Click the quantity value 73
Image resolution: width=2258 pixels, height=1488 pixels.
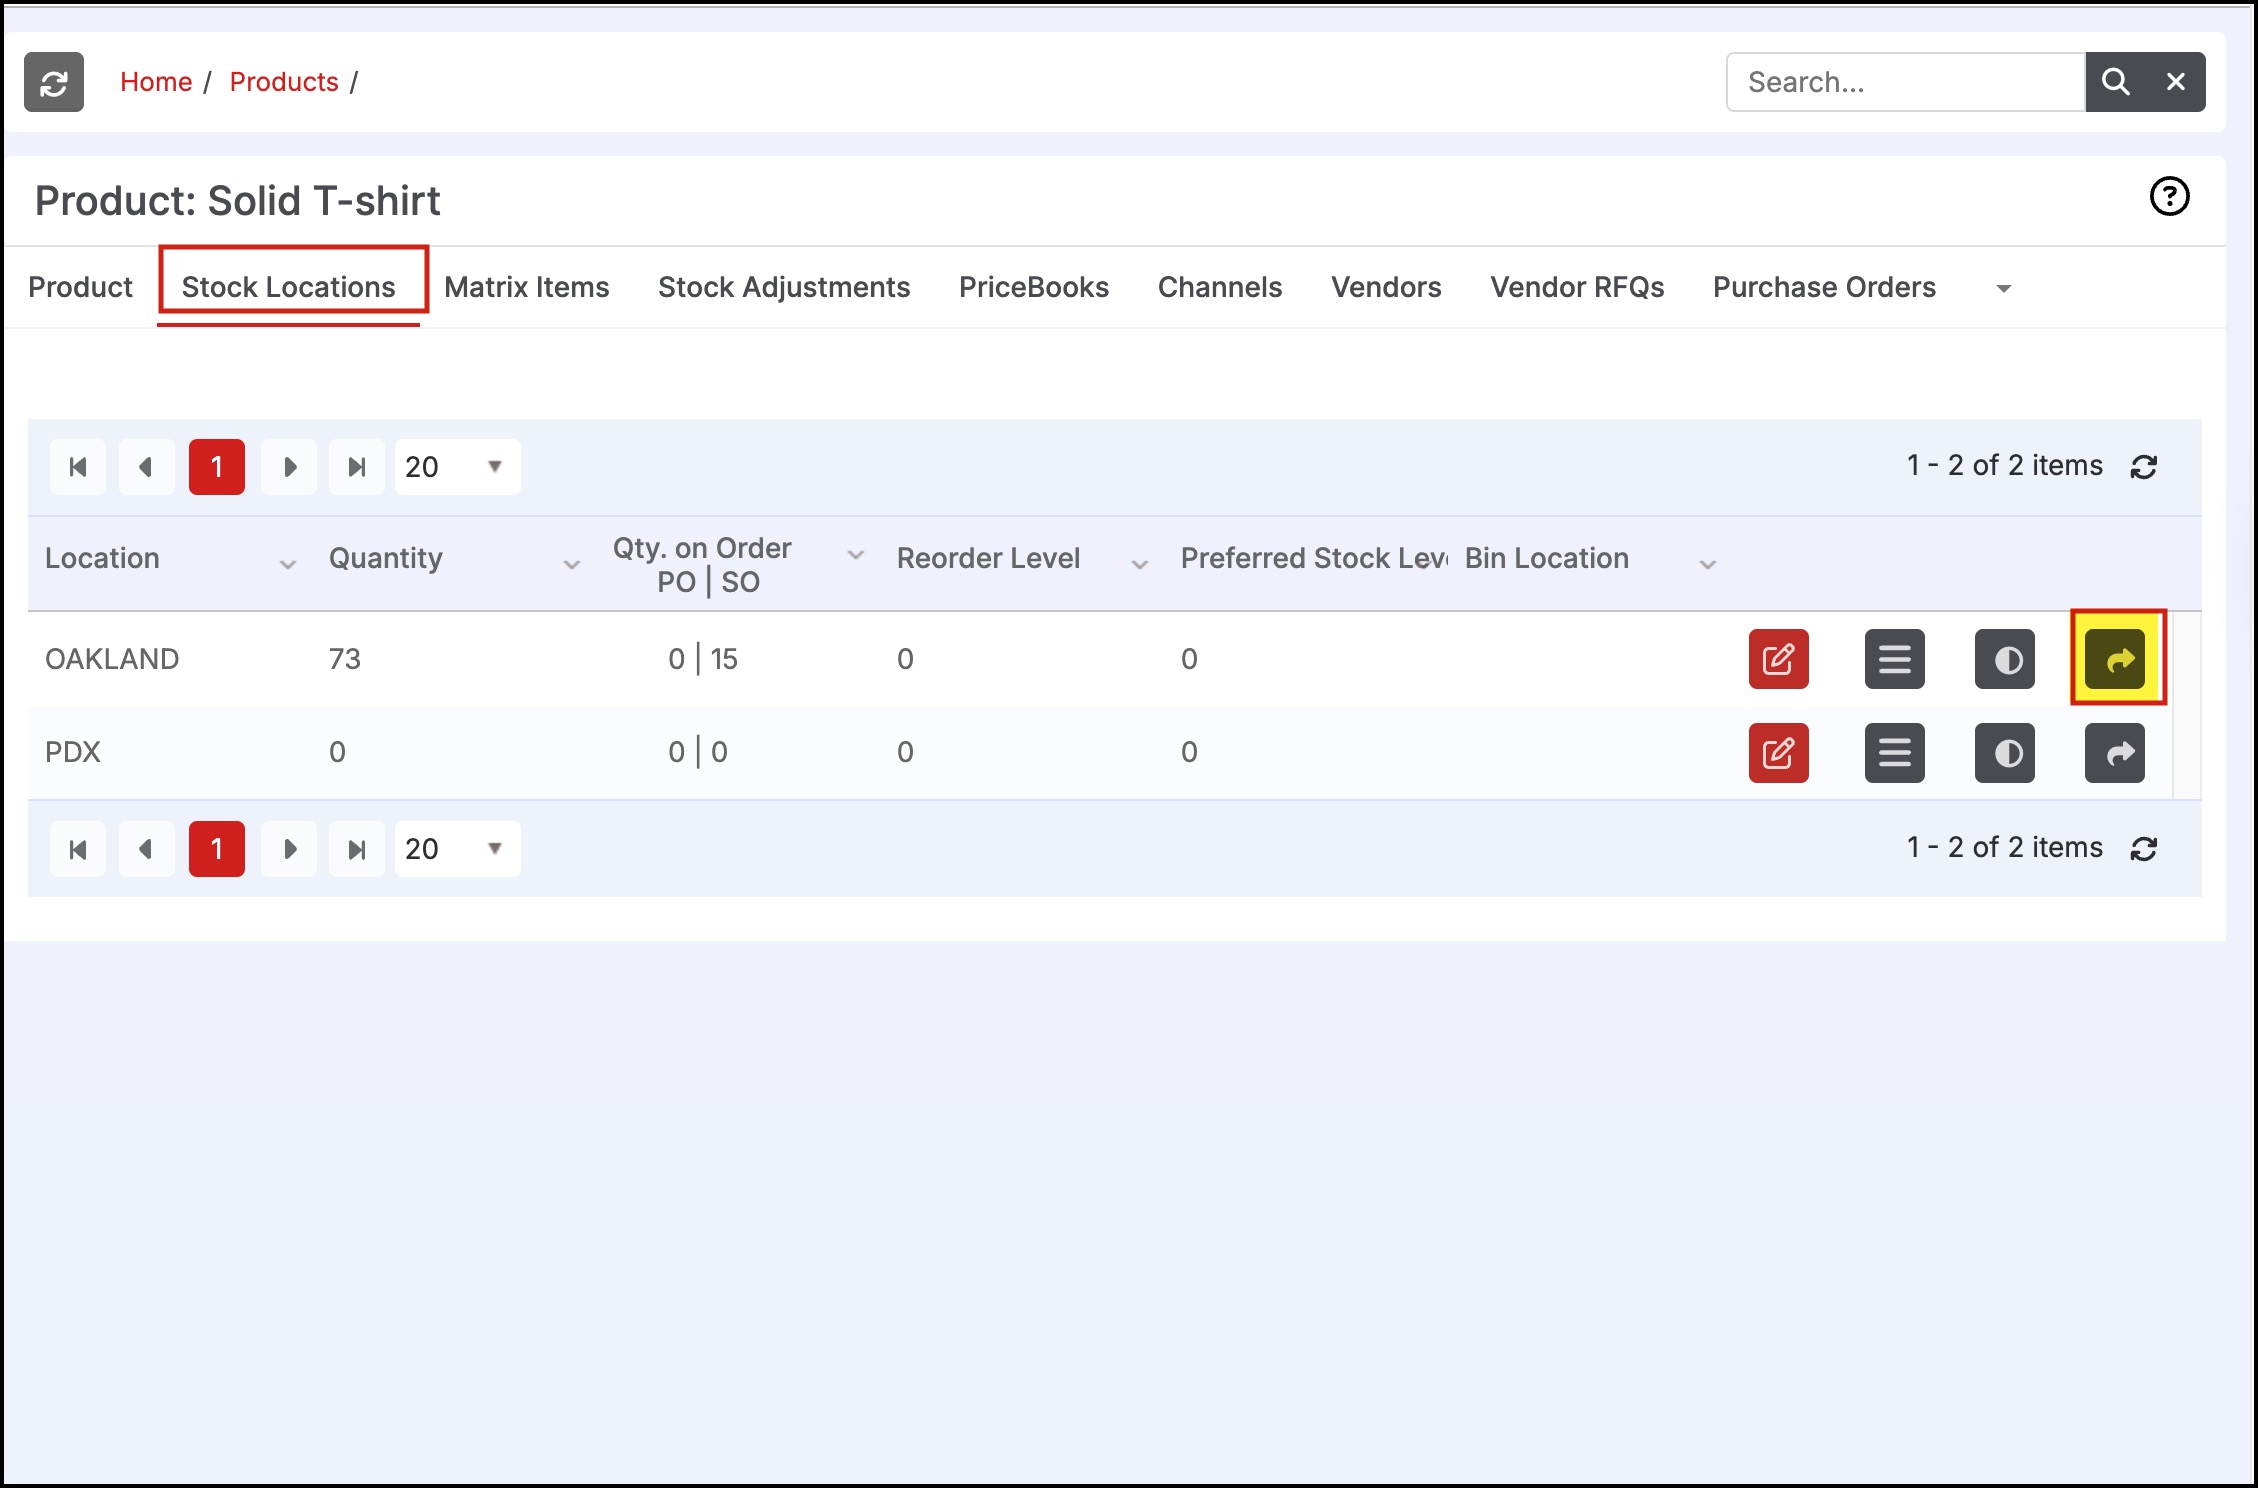(x=345, y=659)
